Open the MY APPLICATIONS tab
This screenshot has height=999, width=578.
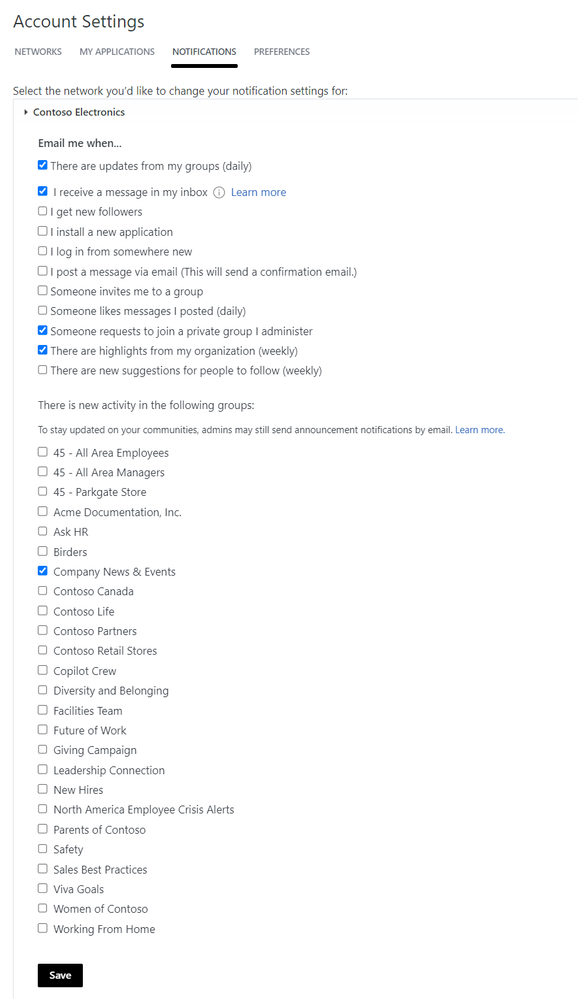(117, 52)
